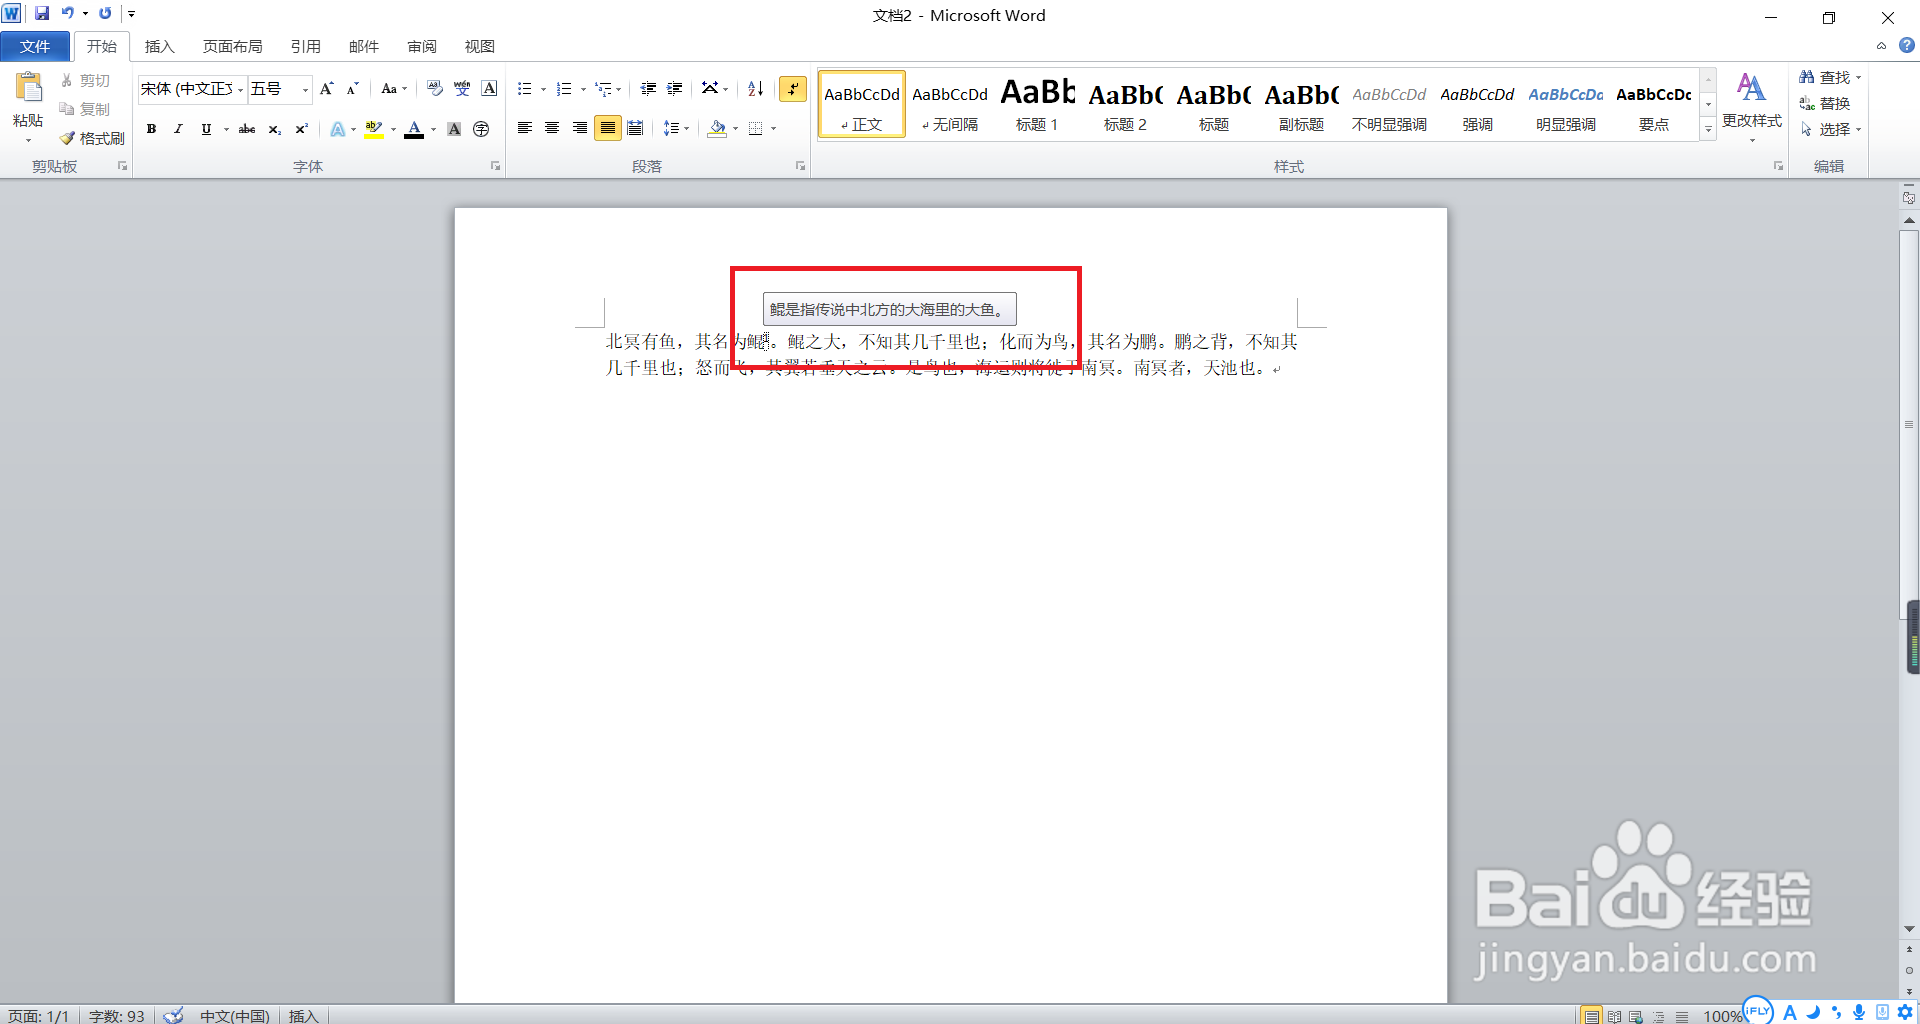
Task: Apply 标题 1 heading style
Action: (x=1037, y=104)
